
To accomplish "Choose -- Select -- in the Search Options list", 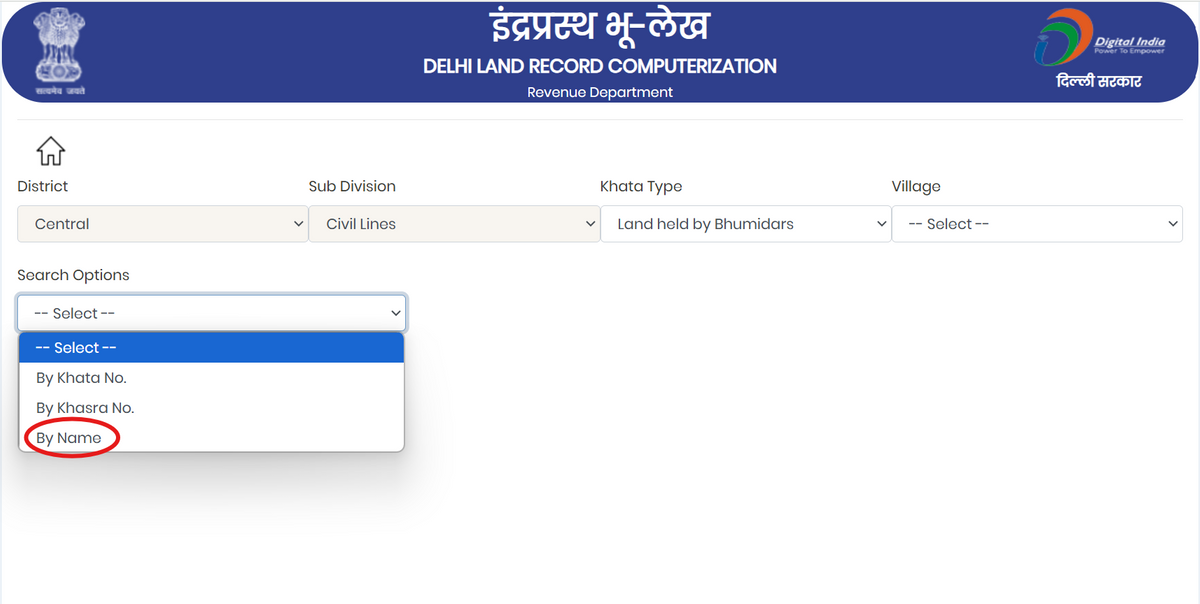I will [75, 347].
